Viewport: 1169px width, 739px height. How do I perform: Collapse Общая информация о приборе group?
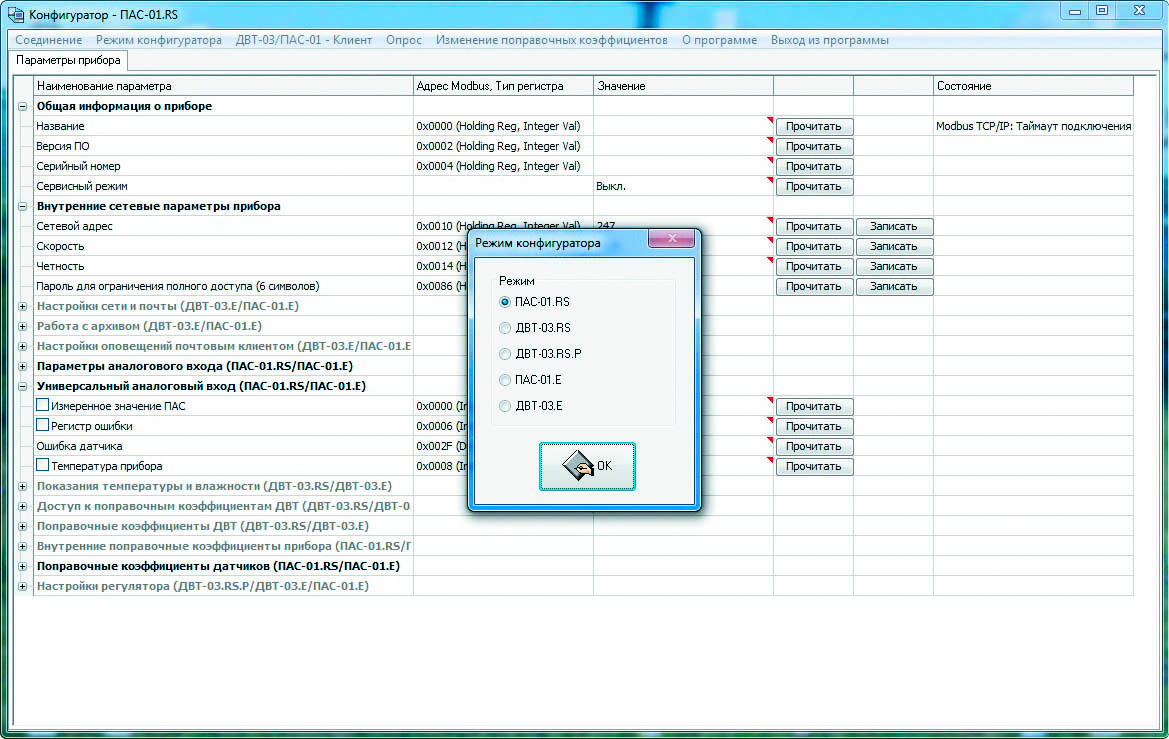[23, 106]
